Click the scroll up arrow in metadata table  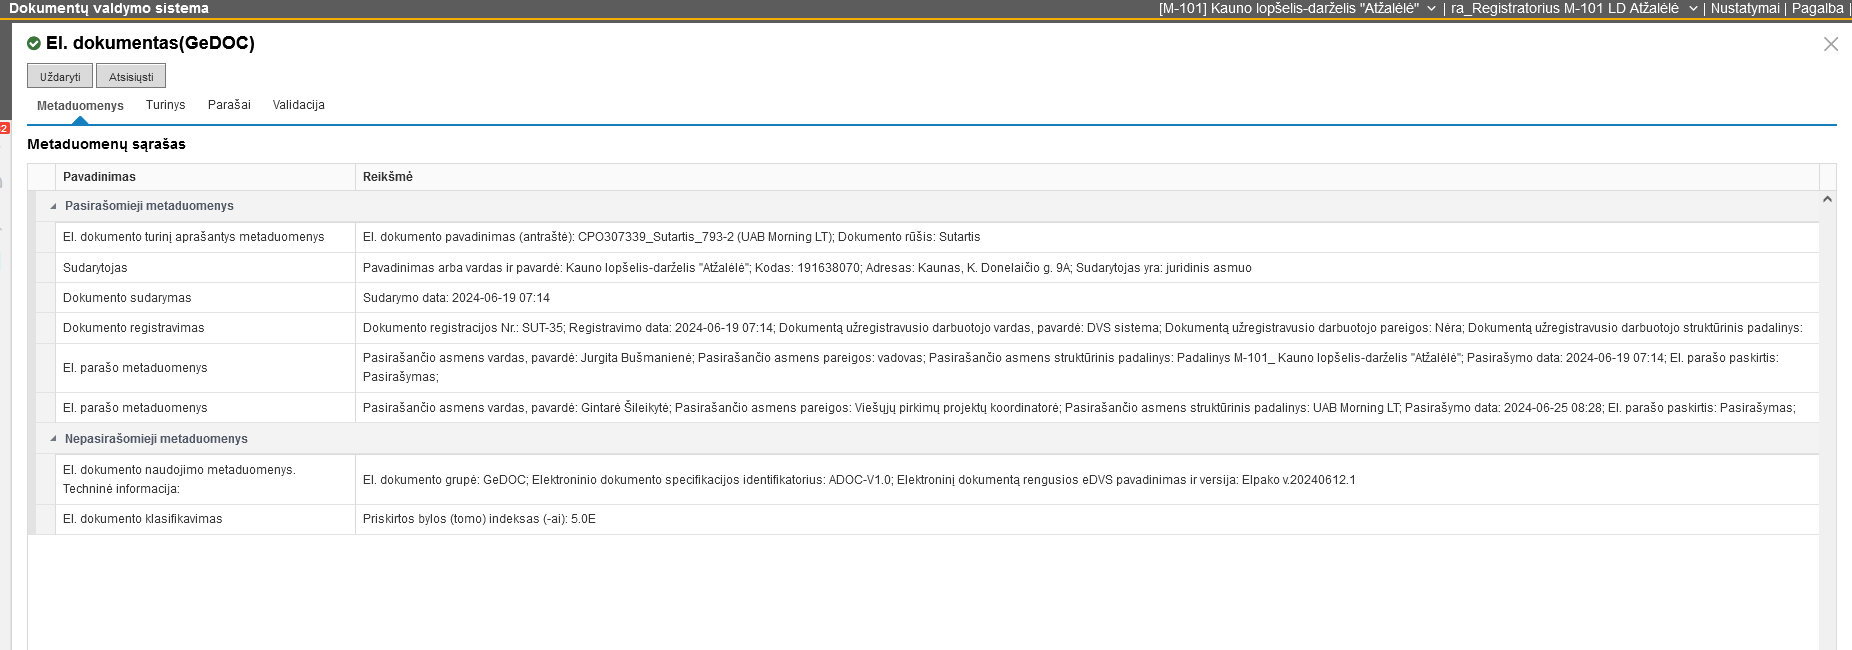point(1827,200)
